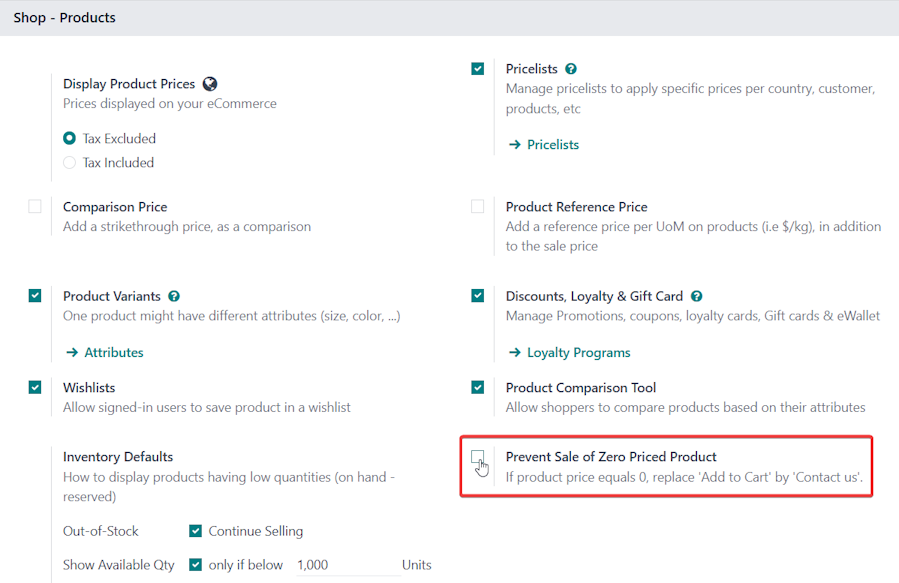Screen dimensions: 899x583
Task: Click the arrow icon before Attributes
Action: [x=72, y=353]
